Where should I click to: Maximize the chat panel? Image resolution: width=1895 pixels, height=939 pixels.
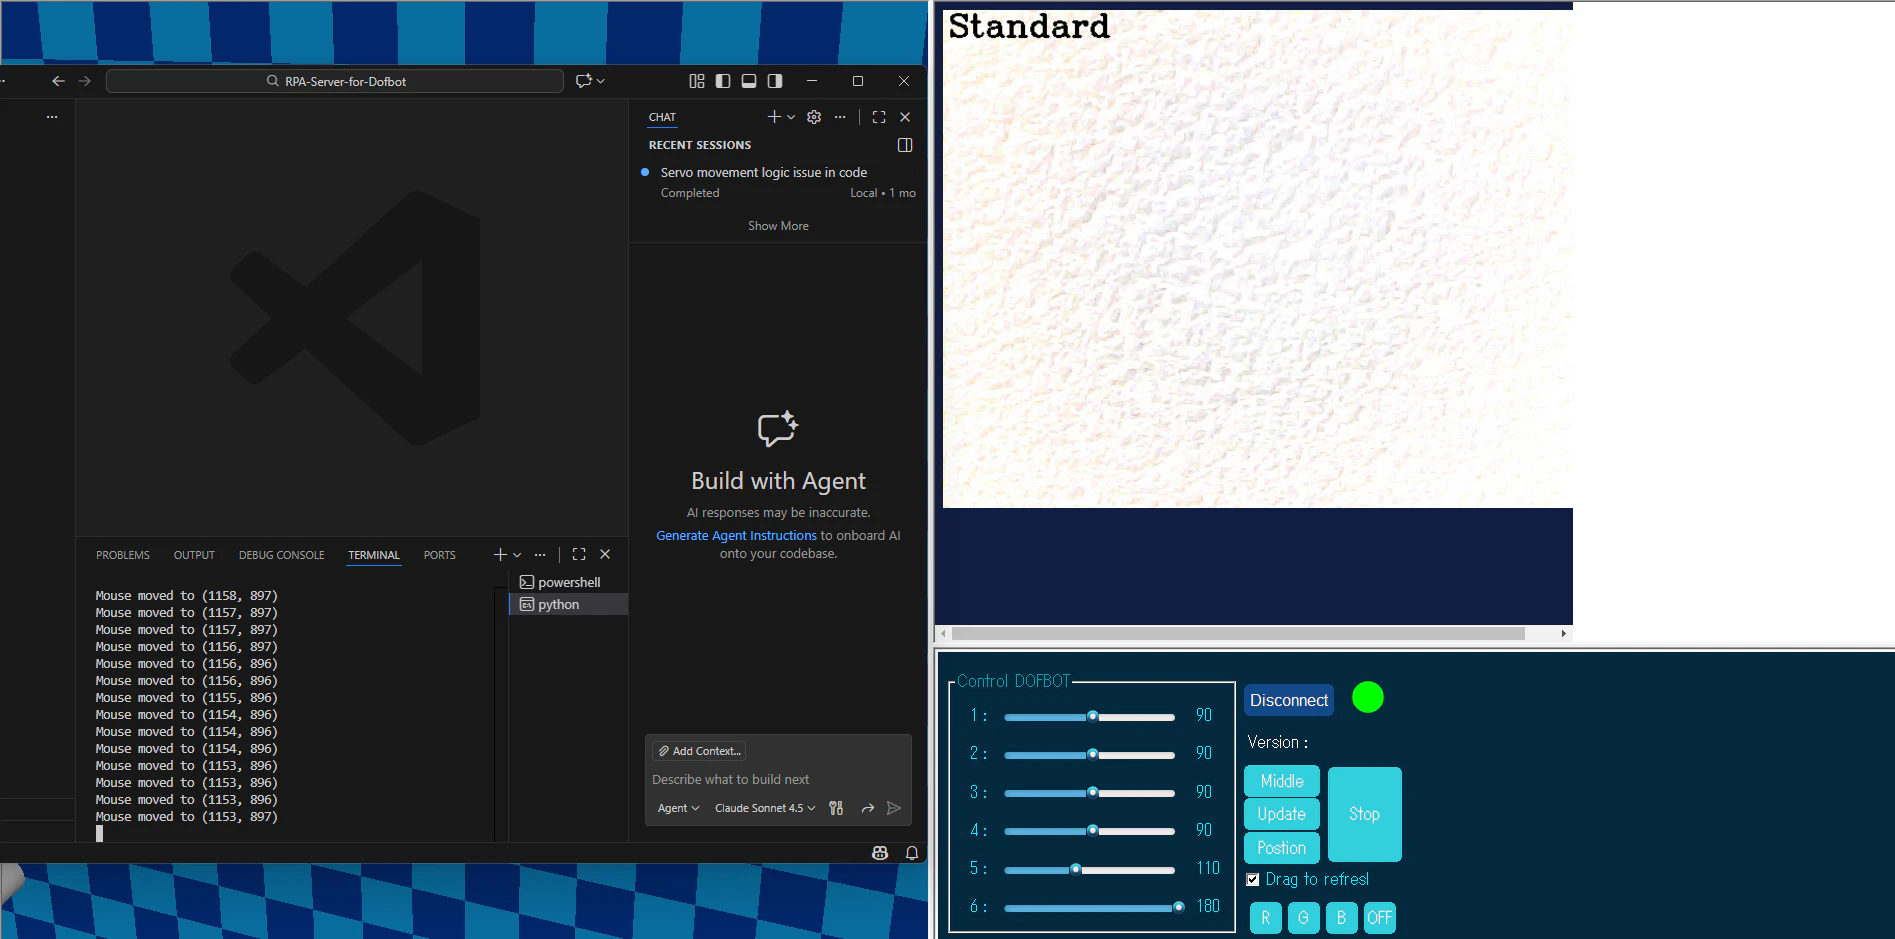pyautogui.click(x=879, y=117)
